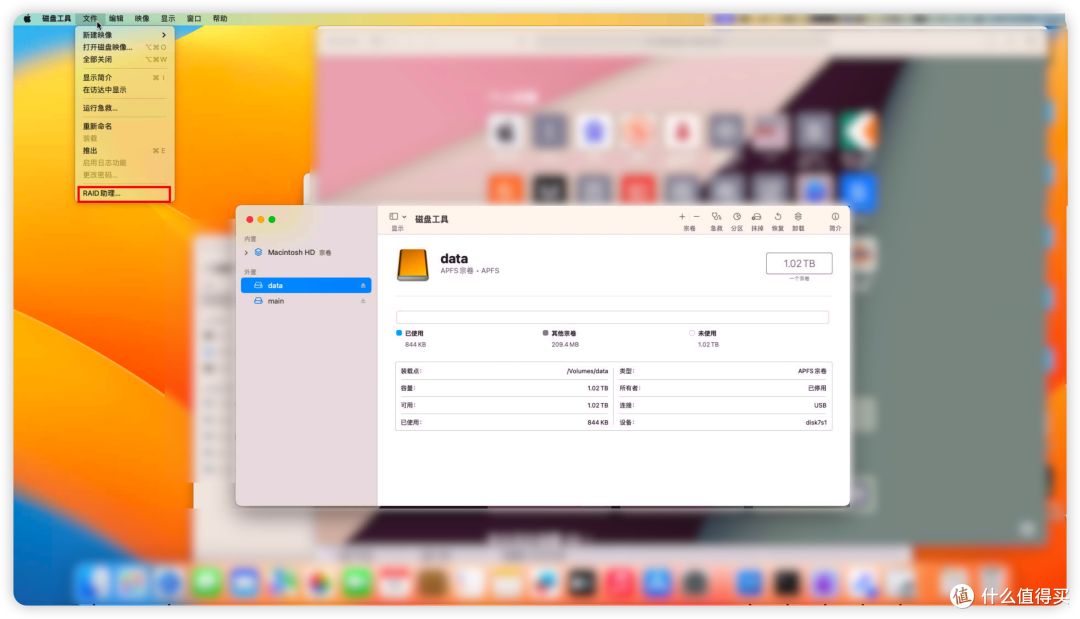Open the 映像 menu
This screenshot has width=1080, height=619.
(x=142, y=19)
